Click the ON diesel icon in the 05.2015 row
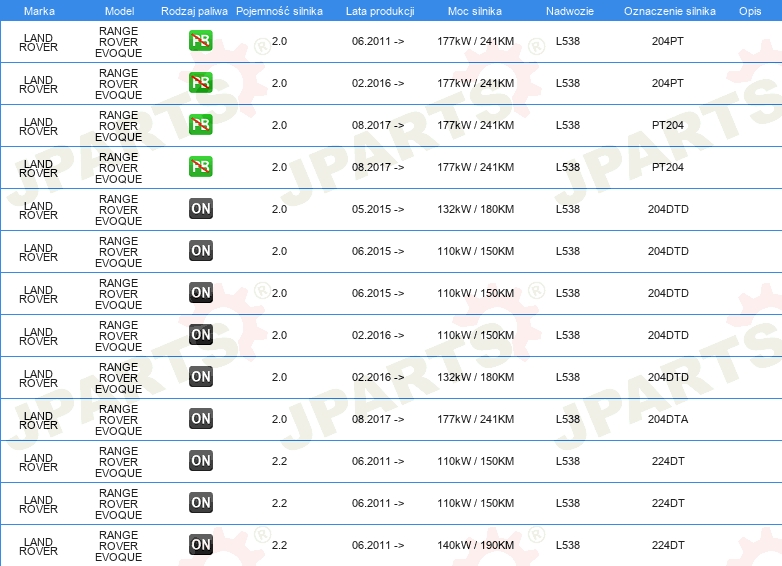The width and height of the screenshot is (782, 566). coord(200,209)
